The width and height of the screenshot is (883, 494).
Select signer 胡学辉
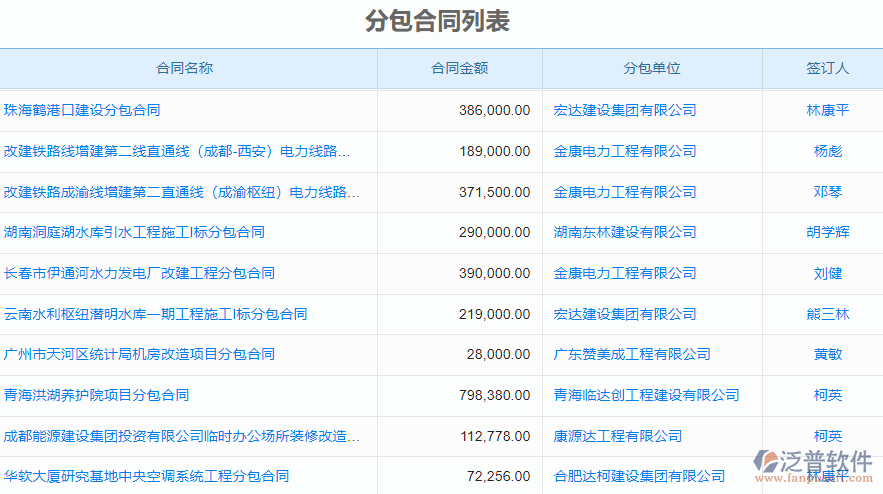coord(827,232)
